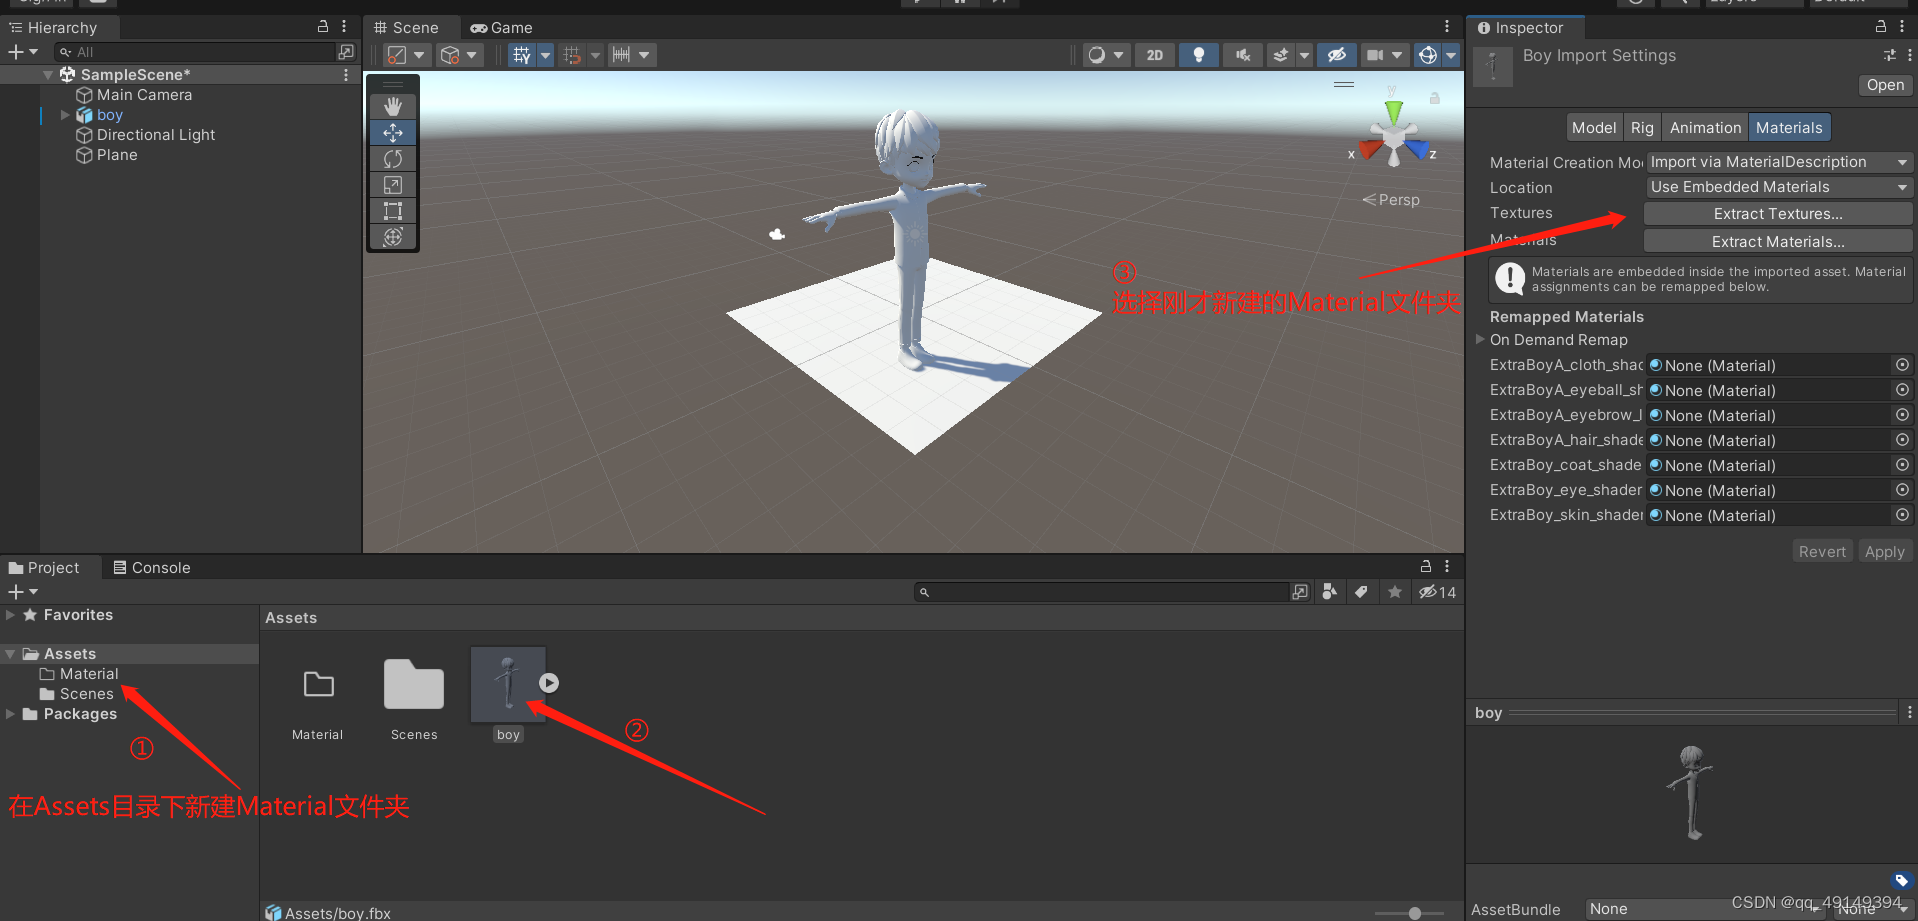Toggle scene audio mute icon
Image resolution: width=1918 pixels, height=921 pixels.
pos(1243,55)
